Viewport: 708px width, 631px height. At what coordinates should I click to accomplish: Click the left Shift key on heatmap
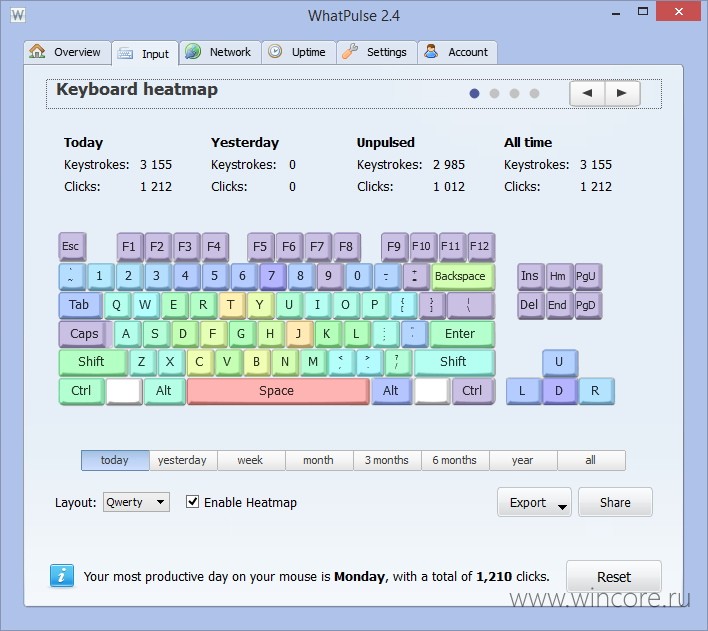pos(93,362)
